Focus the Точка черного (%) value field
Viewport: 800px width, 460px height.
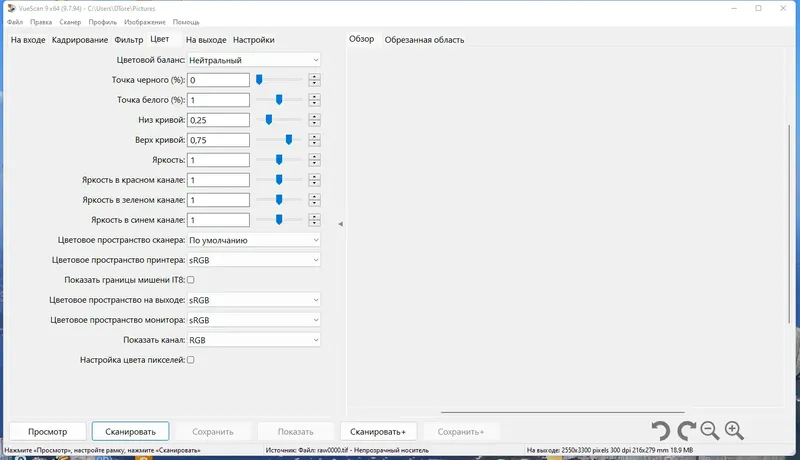coord(218,80)
